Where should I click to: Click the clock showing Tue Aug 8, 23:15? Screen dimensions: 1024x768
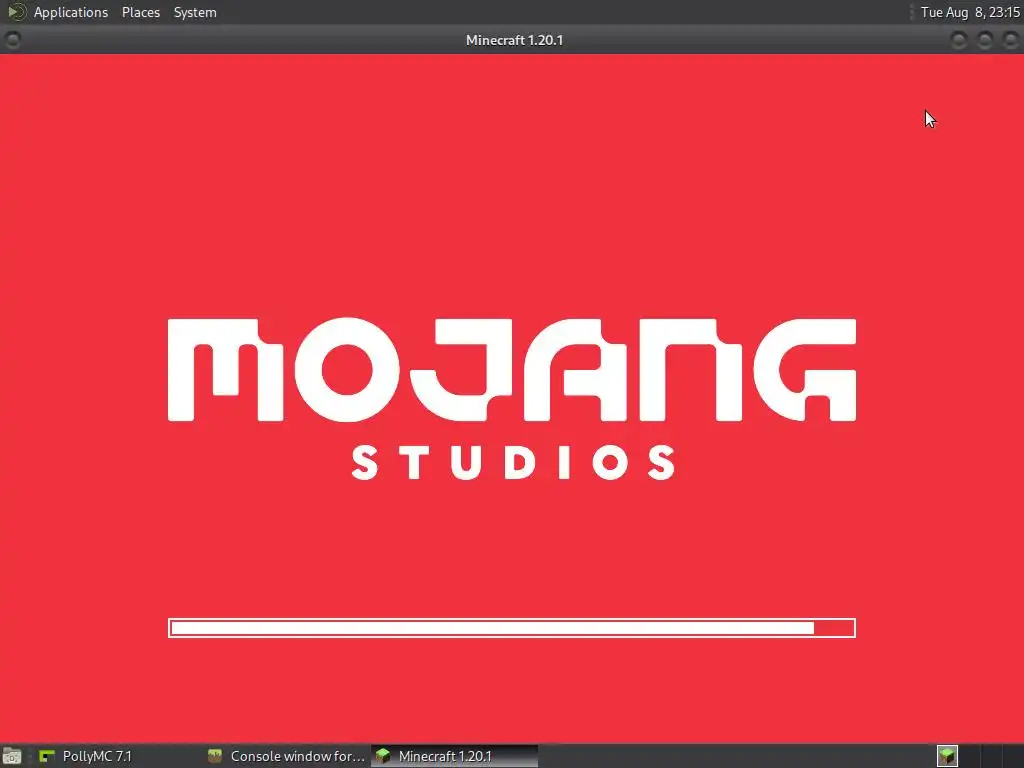click(970, 12)
